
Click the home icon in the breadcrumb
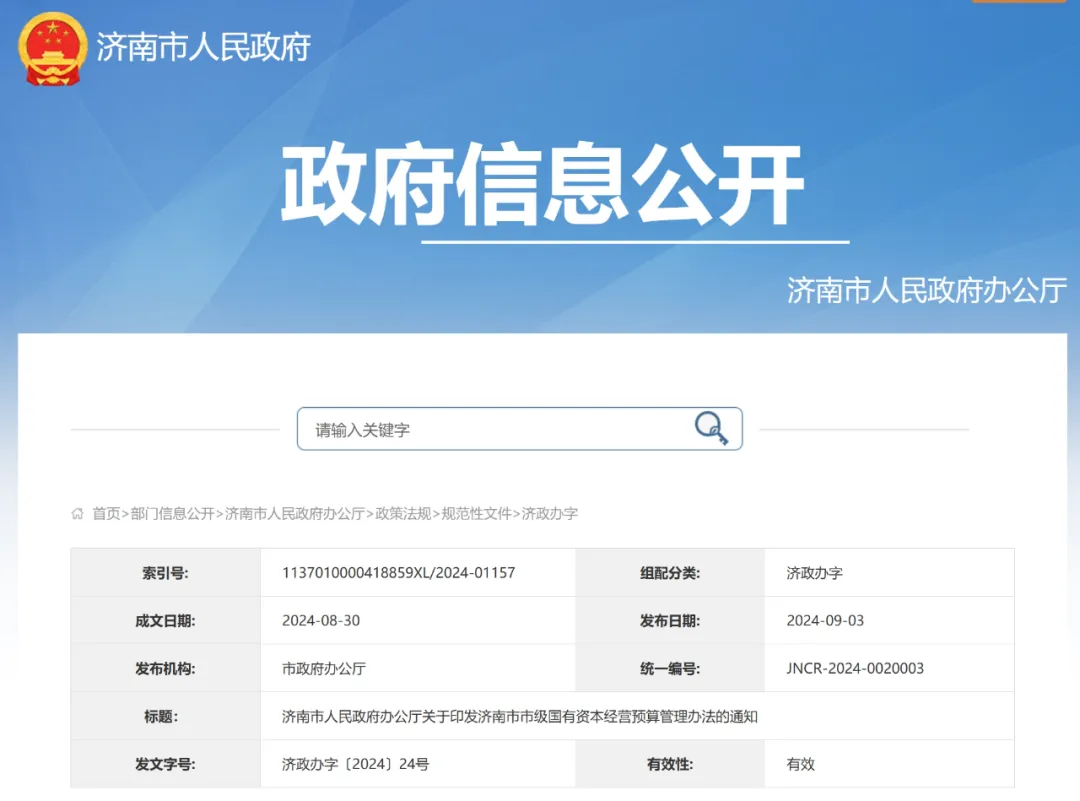[x=78, y=514]
